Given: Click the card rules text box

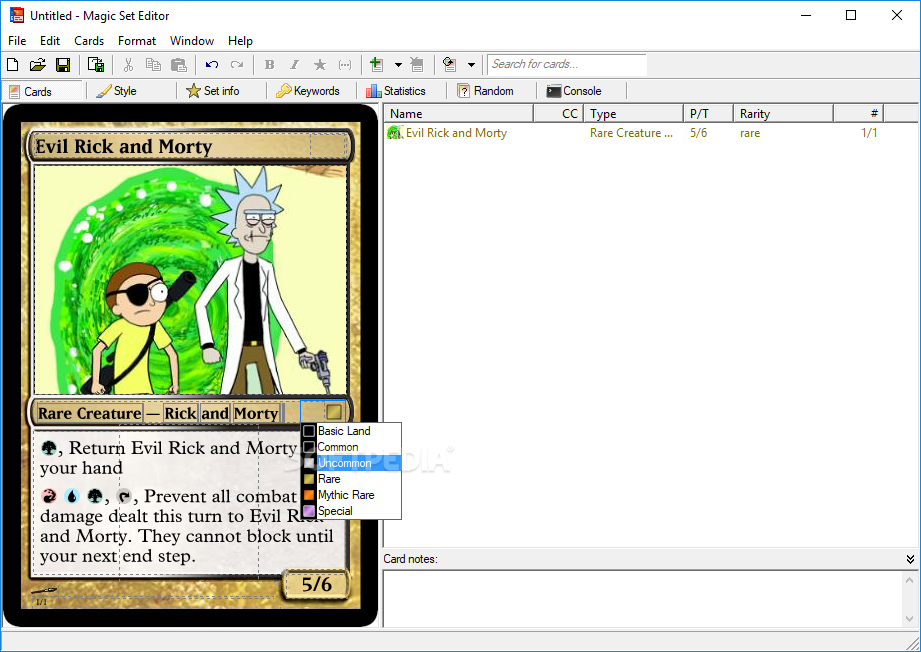Looking at the screenshot, I should click(x=189, y=502).
